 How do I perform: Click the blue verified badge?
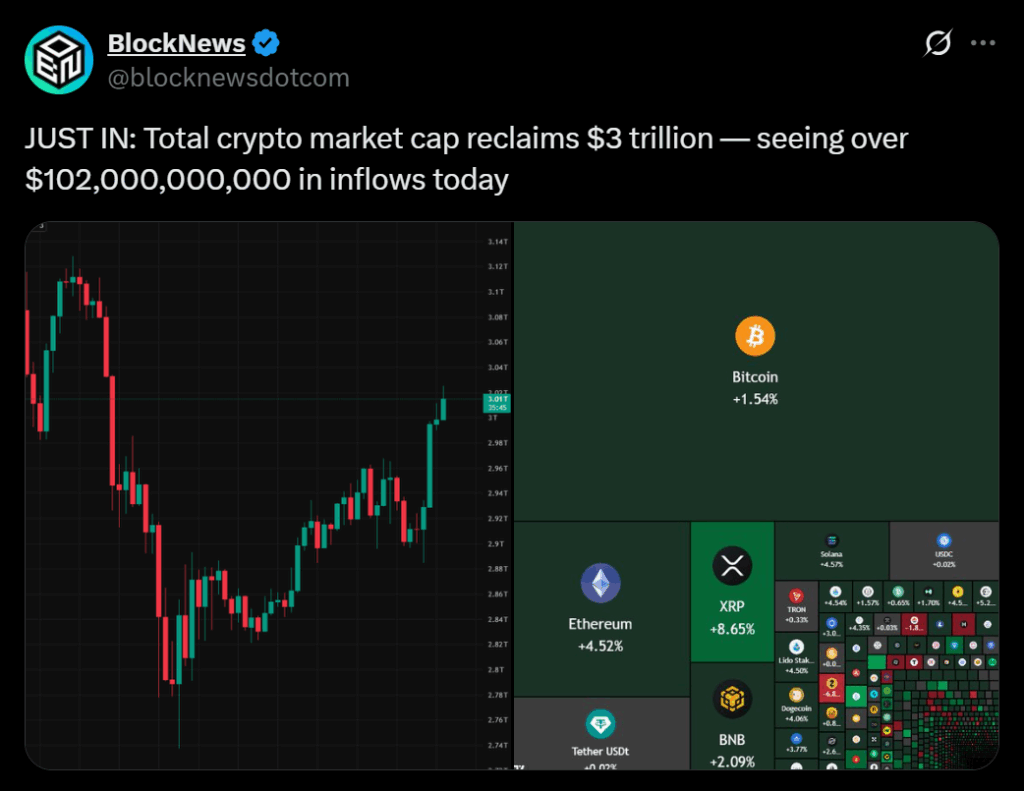click(x=265, y=43)
